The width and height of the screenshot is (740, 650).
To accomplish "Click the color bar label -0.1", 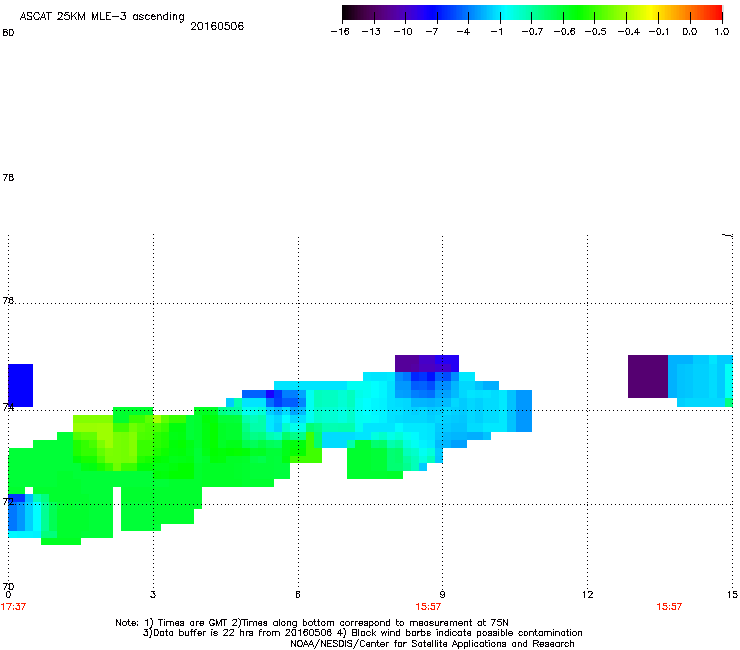I will pyautogui.click(x=659, y=32).
